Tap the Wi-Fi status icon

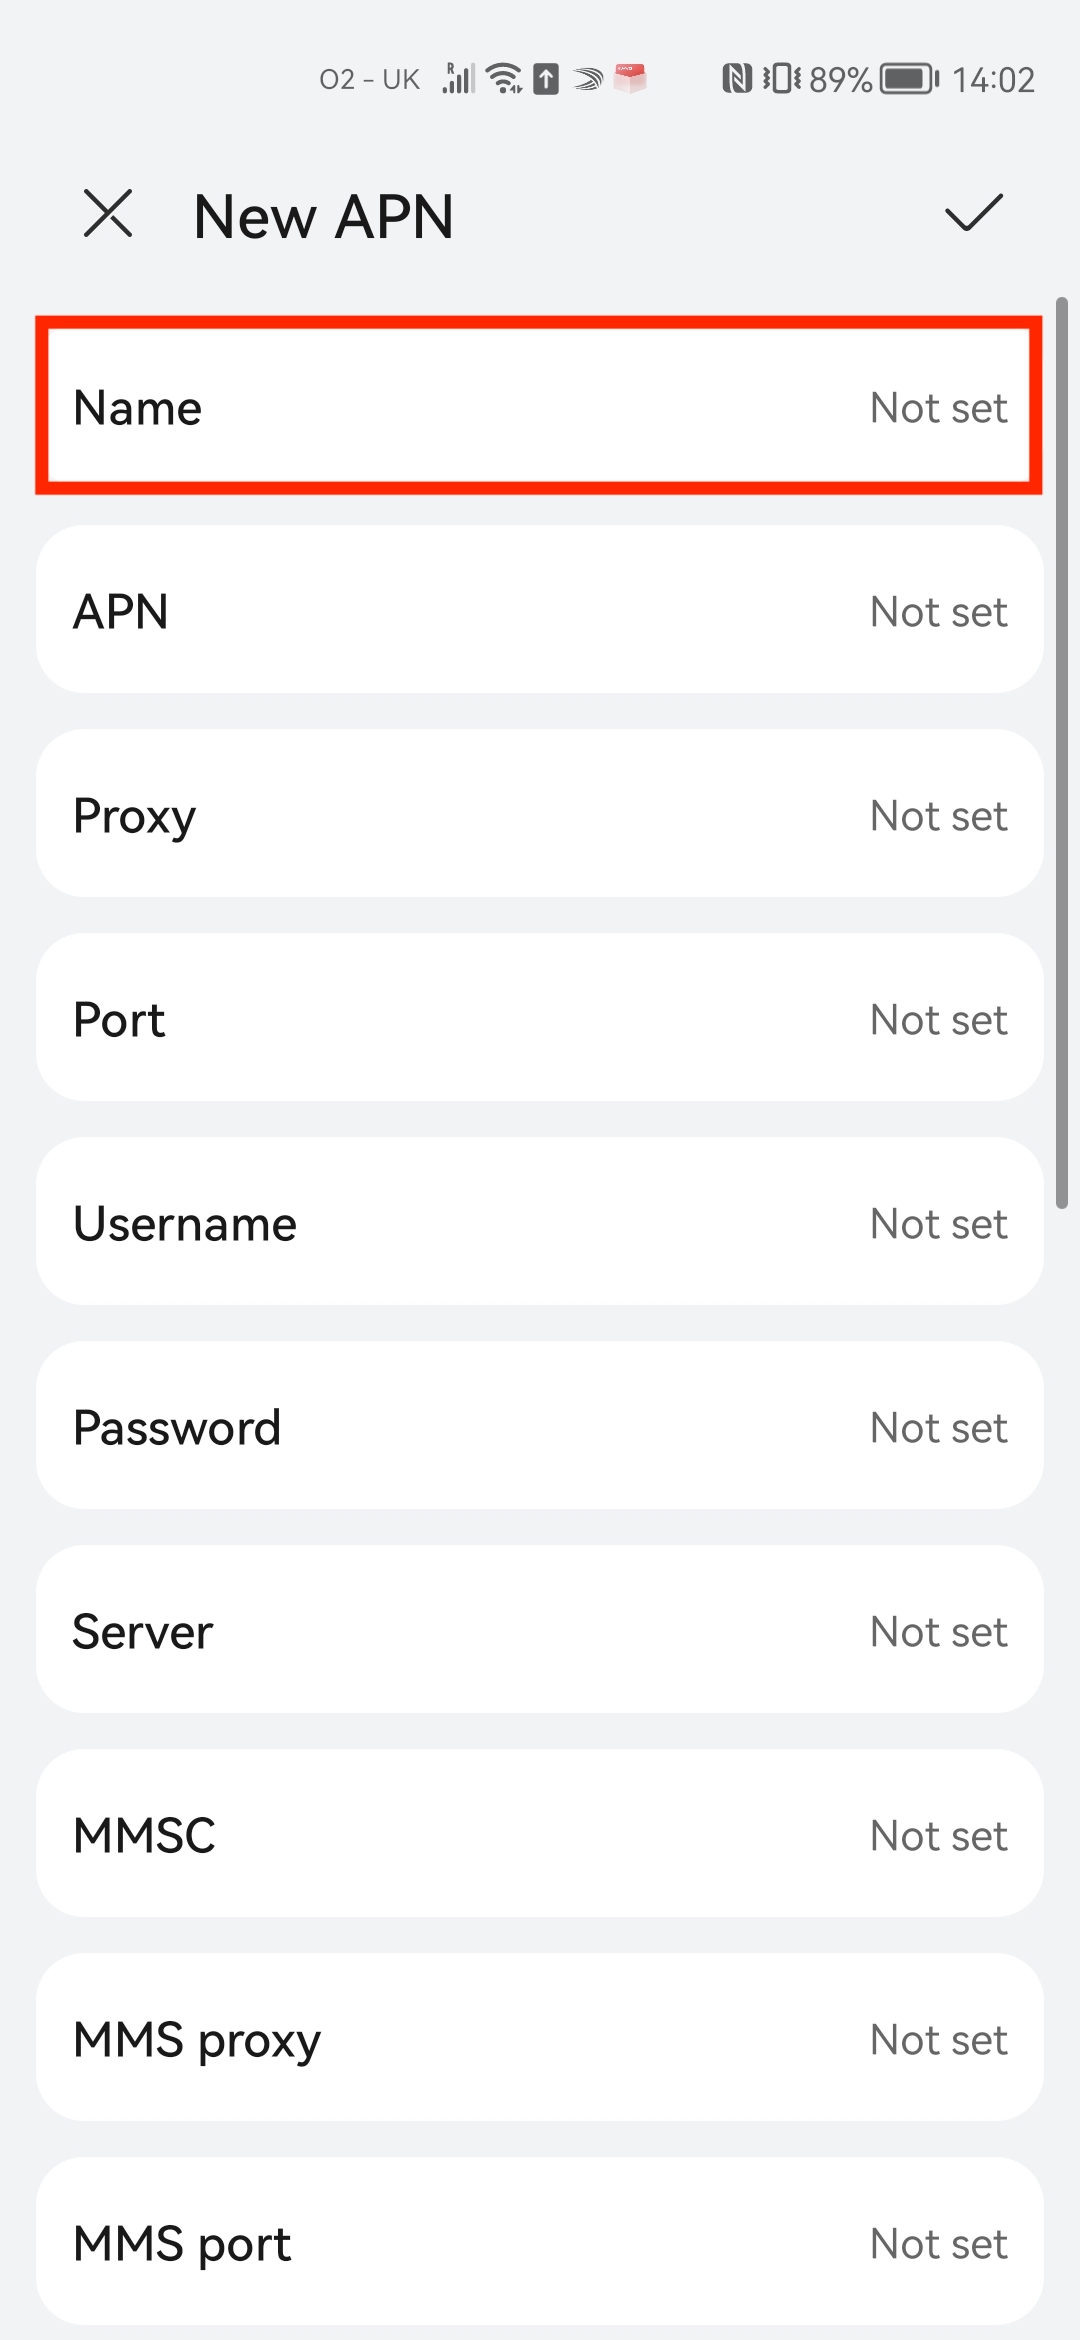point(504,78)
